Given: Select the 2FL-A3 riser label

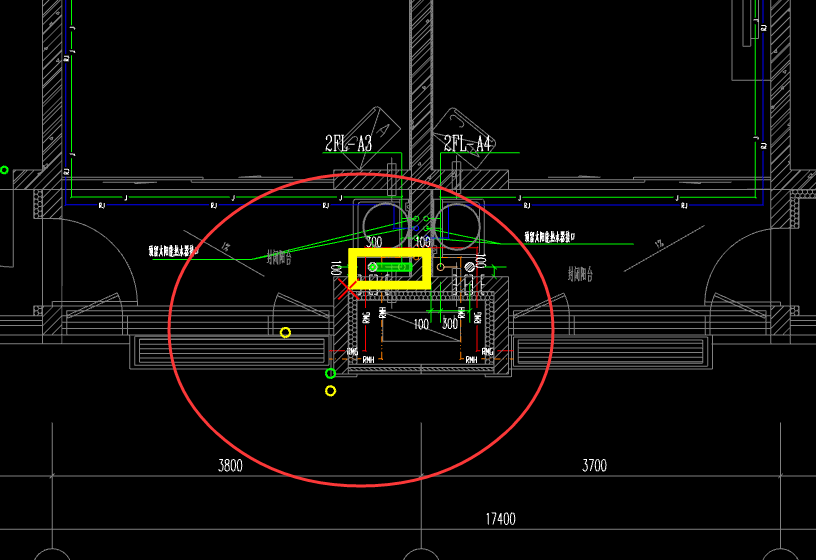Looking at the screenshot, I should coord(348,144).
